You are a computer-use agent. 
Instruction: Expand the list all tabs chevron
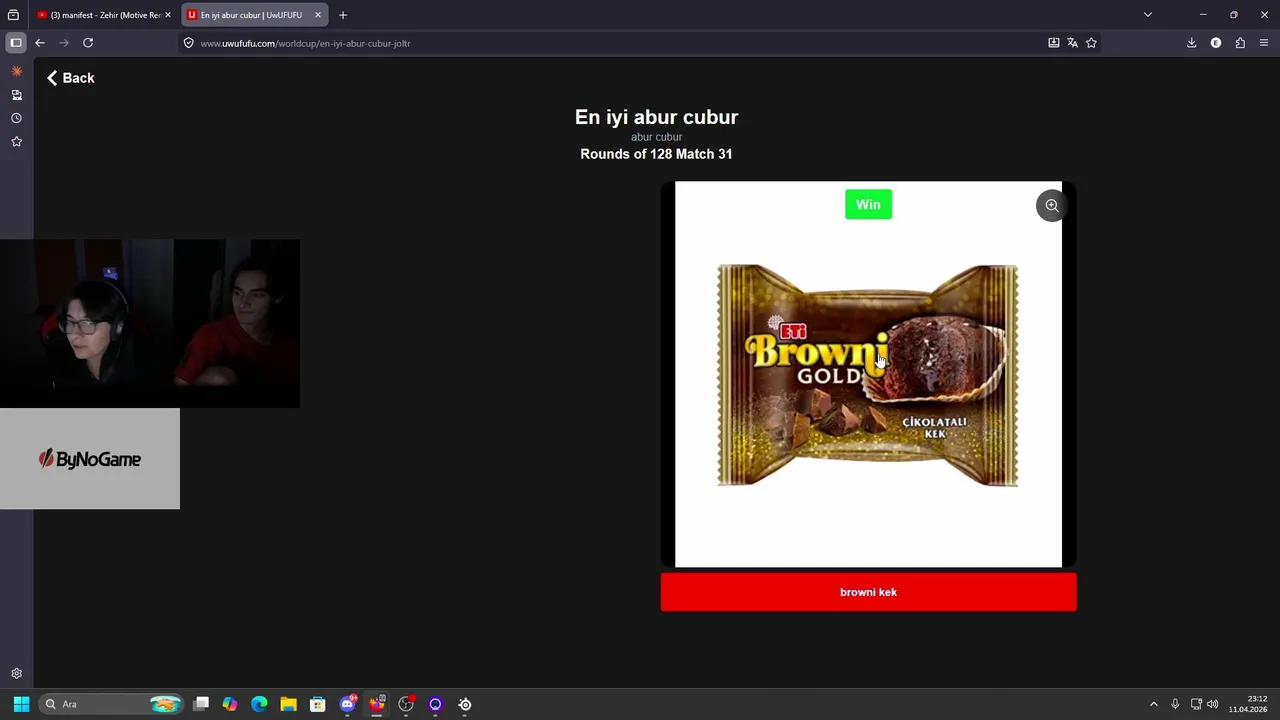(x=1148, y=15)
